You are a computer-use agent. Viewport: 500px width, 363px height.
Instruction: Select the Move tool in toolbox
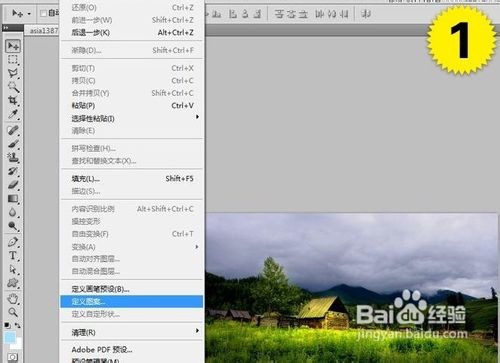13,46
